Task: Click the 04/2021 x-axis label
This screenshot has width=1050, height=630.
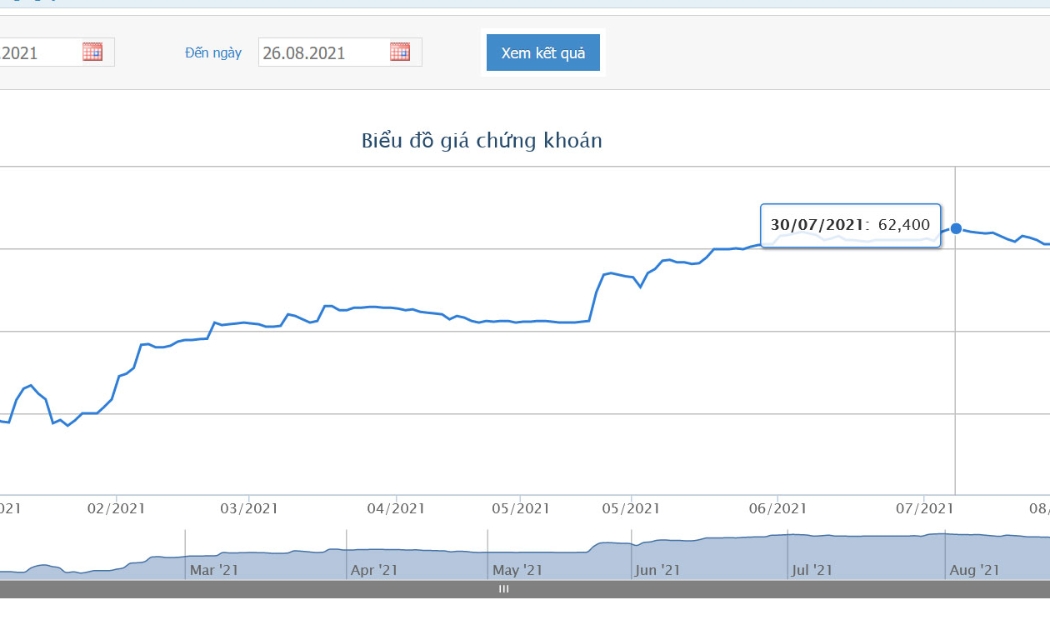Action: pyautogui.click(x=396, y=509)
